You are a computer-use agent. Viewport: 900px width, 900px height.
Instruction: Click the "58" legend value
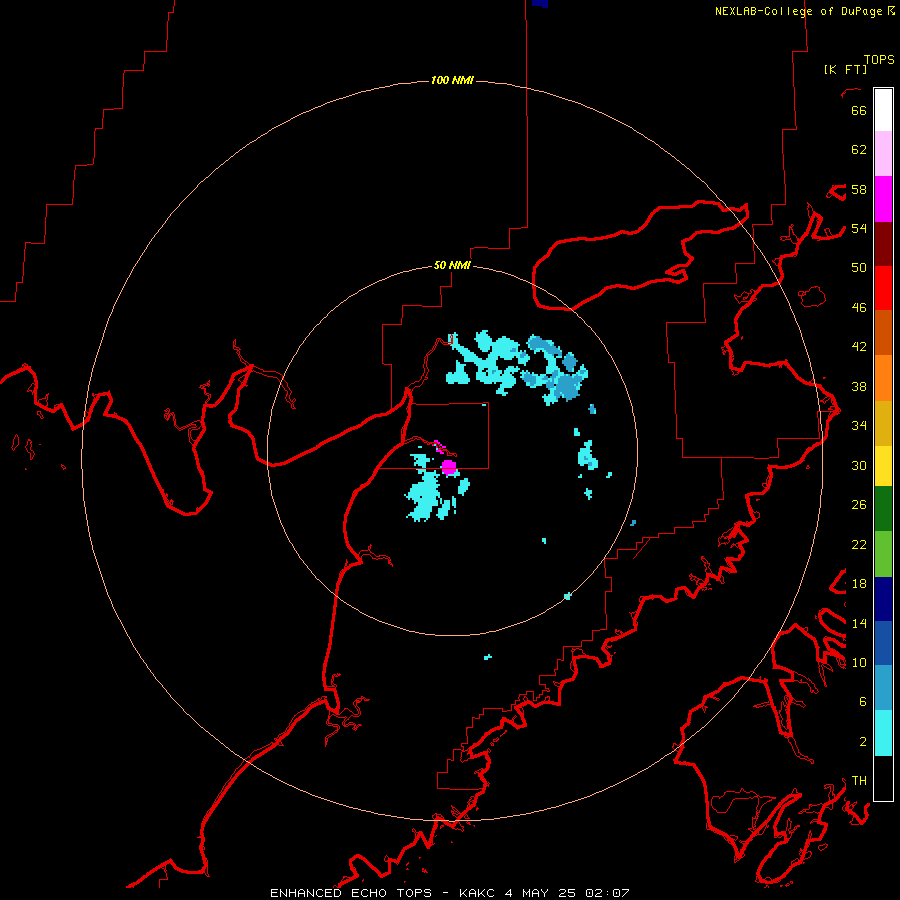click(859, 189)
